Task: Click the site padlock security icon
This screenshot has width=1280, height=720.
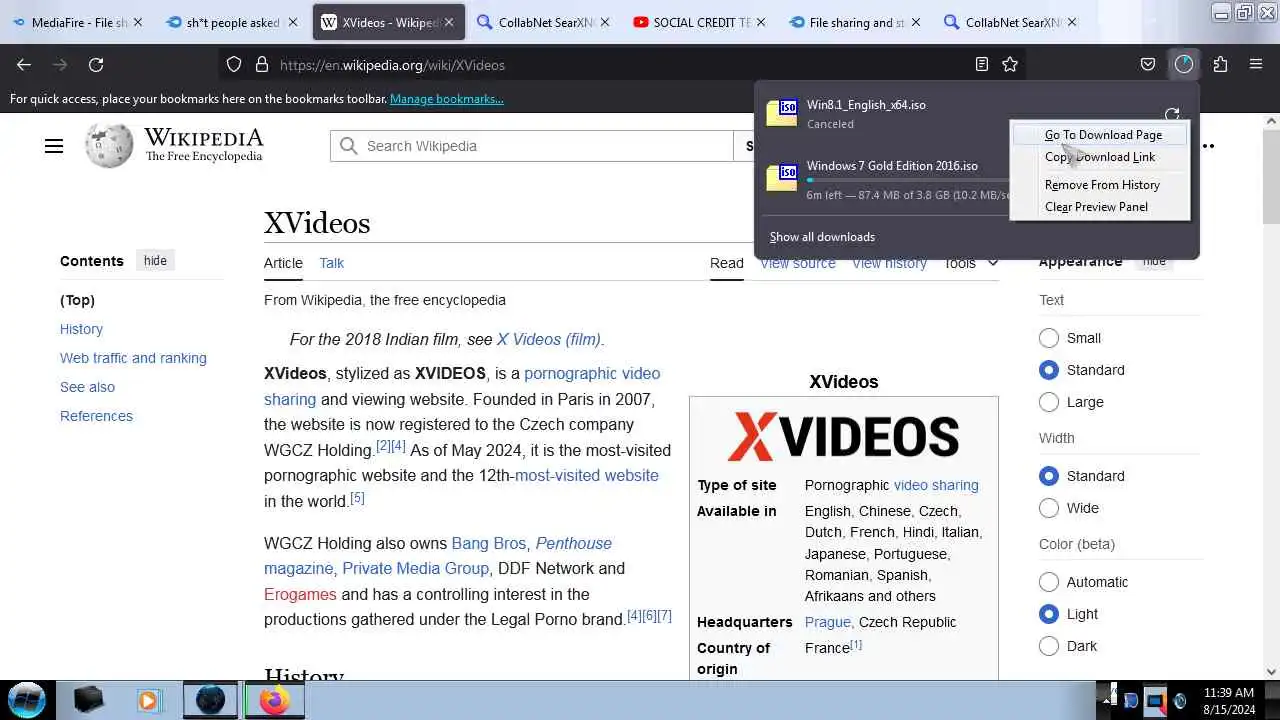Action: 262,64
